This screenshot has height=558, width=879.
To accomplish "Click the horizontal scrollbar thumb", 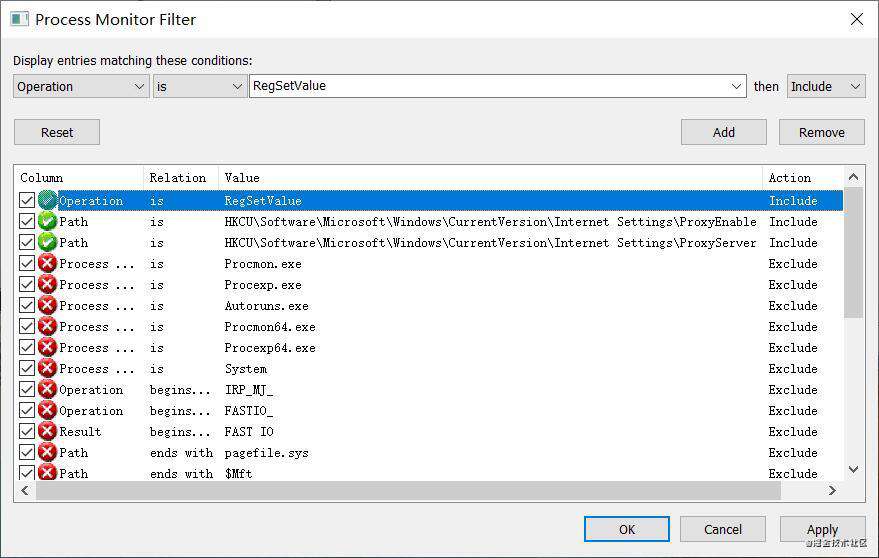I will pyautogui.click(x=408, y=490).
